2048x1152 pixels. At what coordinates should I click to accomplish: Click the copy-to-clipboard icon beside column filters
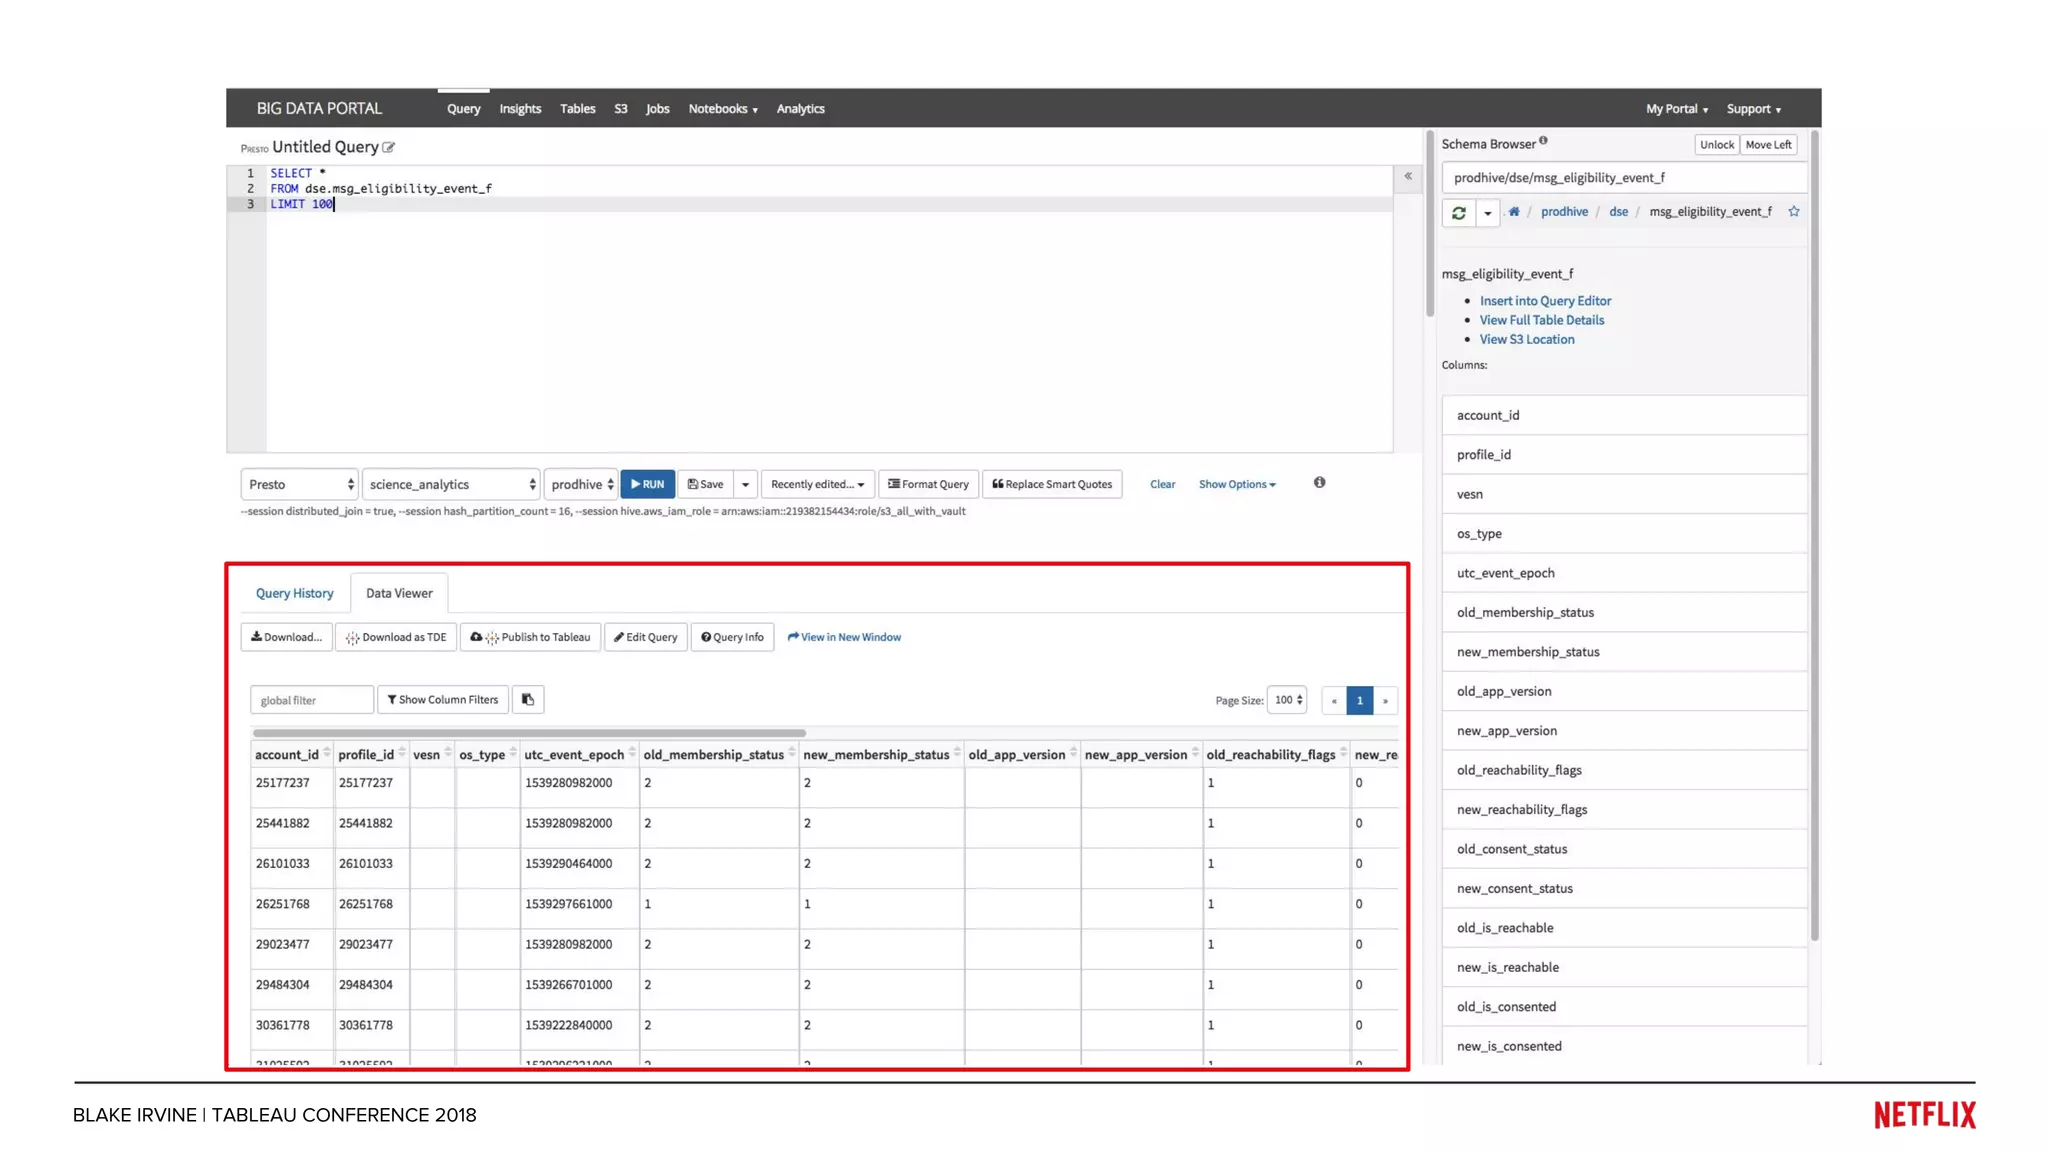(x=528, y=700)
